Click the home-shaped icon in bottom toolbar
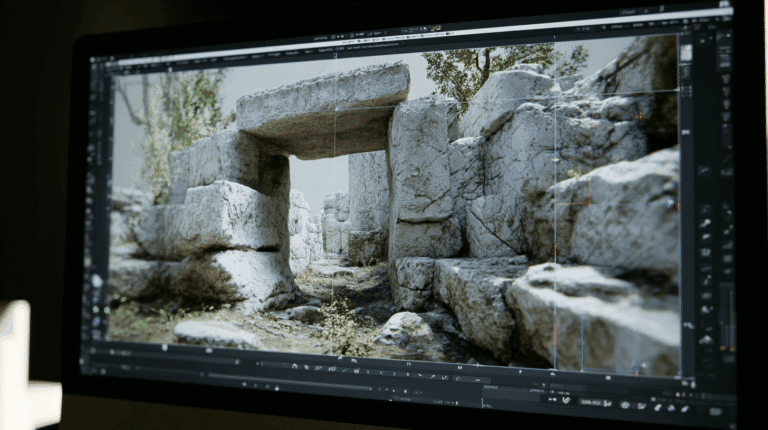768x430 pixels. (x=294, y=366)
